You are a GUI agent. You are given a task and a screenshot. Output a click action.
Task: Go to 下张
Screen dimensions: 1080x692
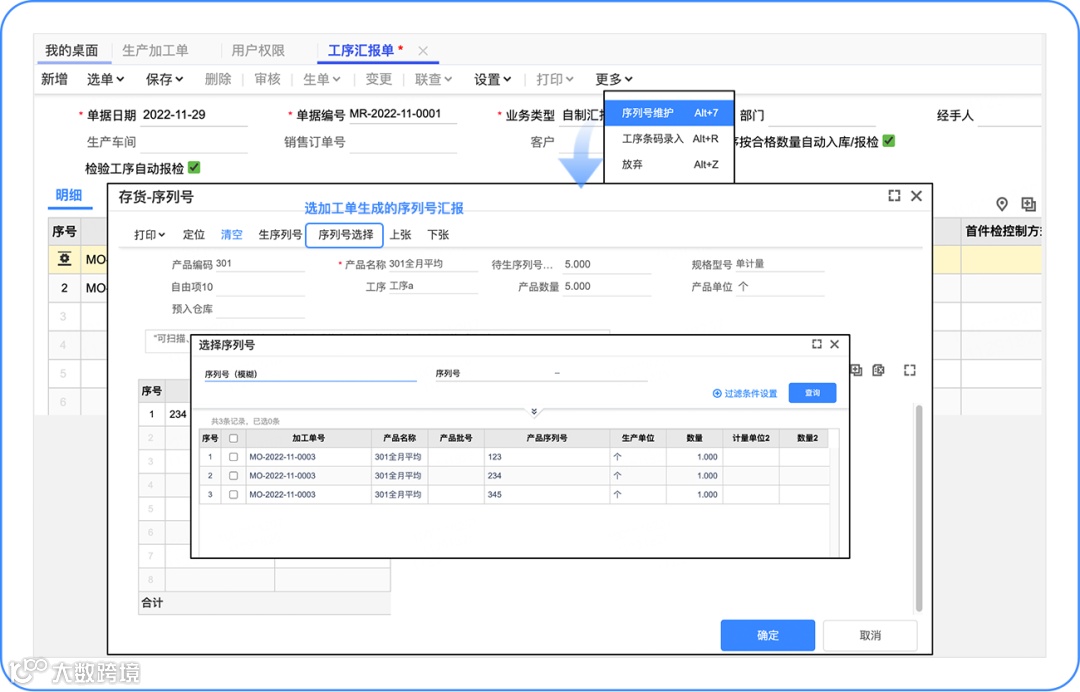click(x=438, y=235)
